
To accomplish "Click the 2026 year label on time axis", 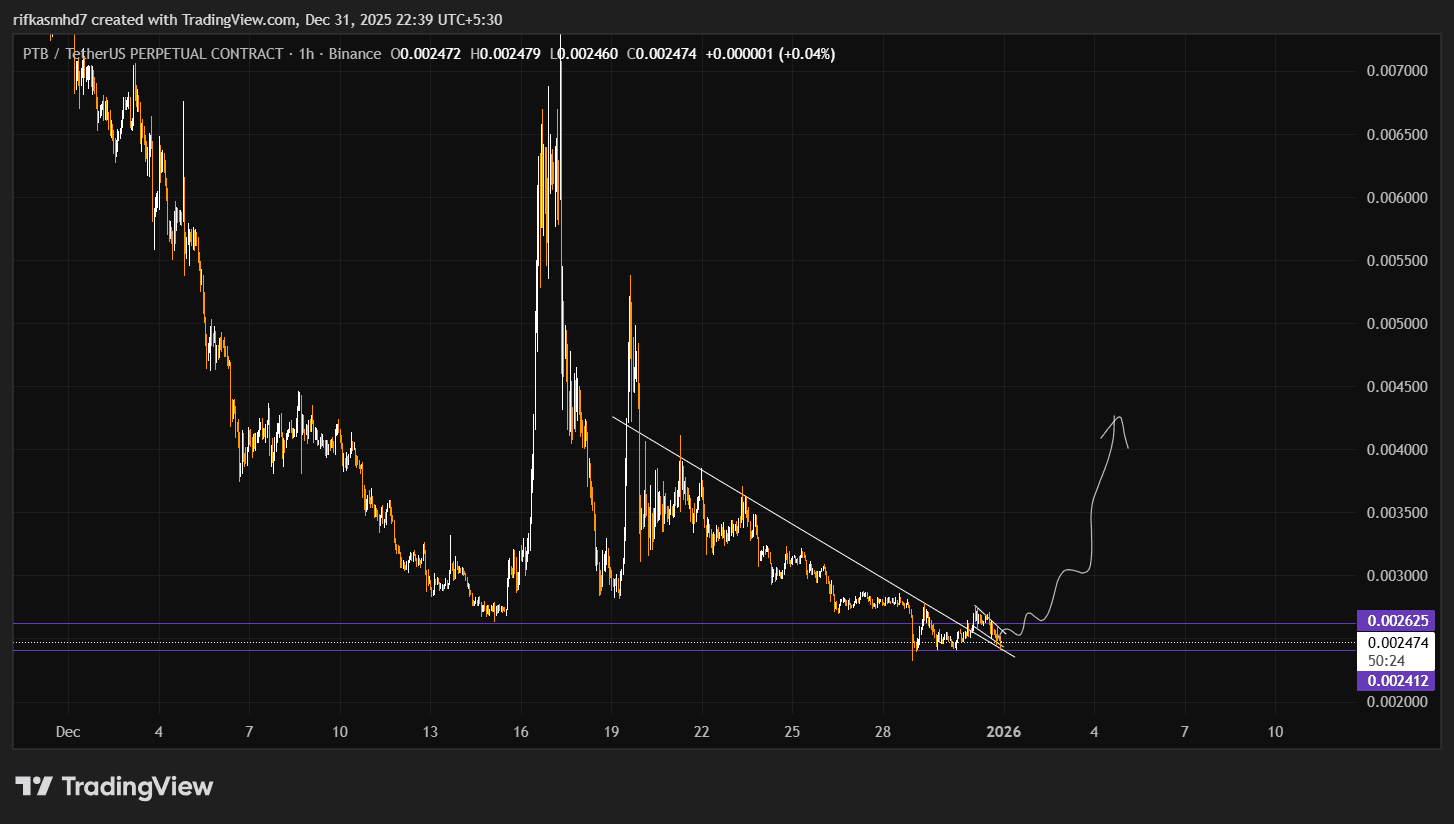I will point(1003,732).
